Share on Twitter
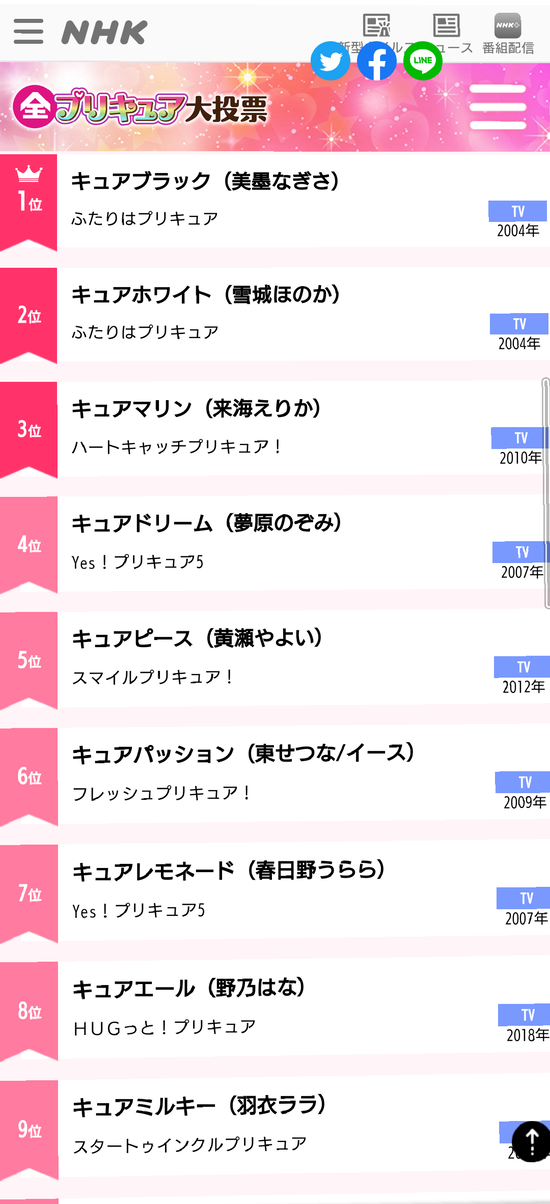This screenshot has width=550, height=1204. tap(331, 62)
